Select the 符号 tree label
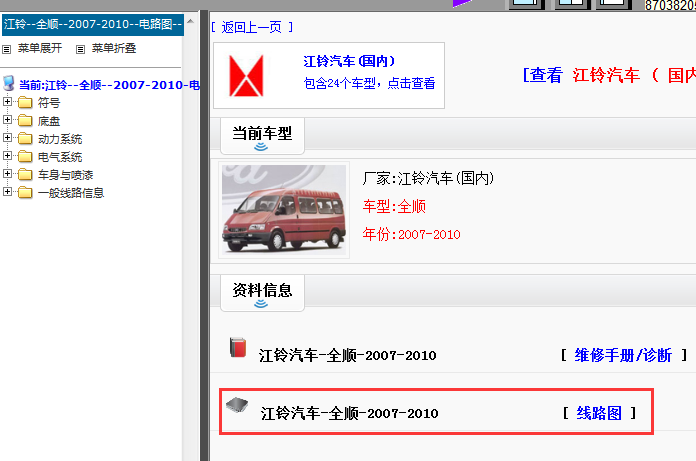The width and height of the screenshot is (696, 461). tap(49, 103)
